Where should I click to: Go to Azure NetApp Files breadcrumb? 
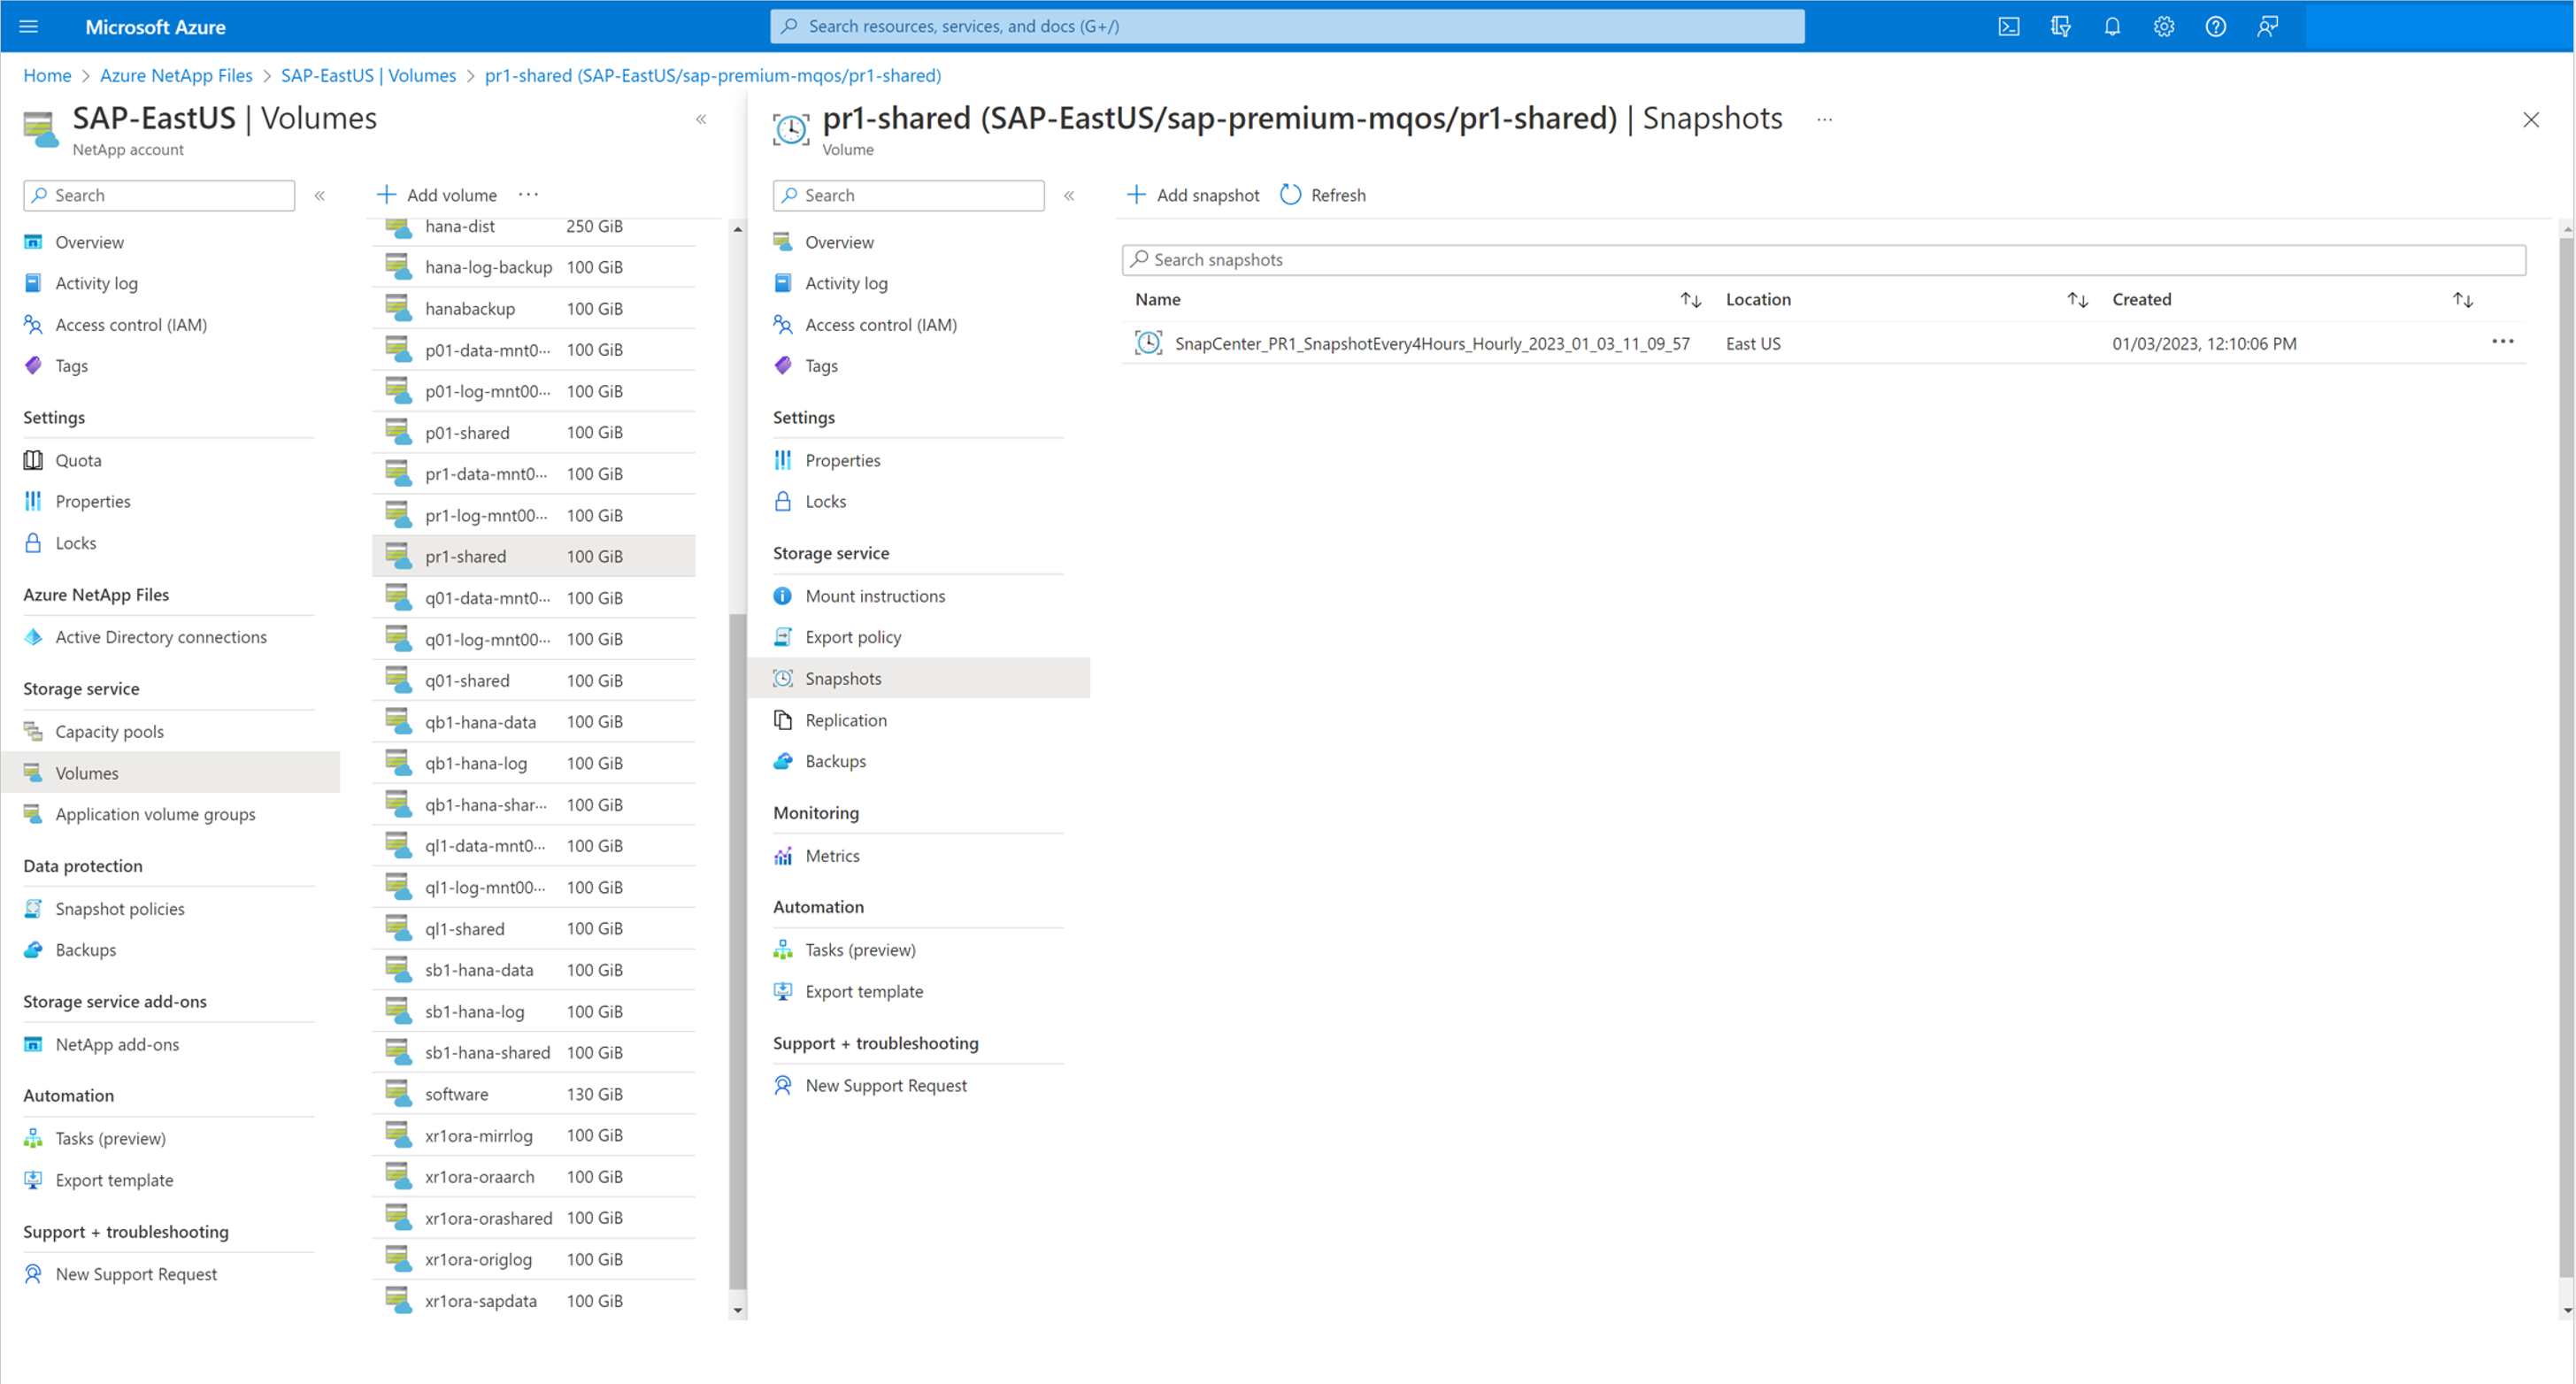(176, 76)
